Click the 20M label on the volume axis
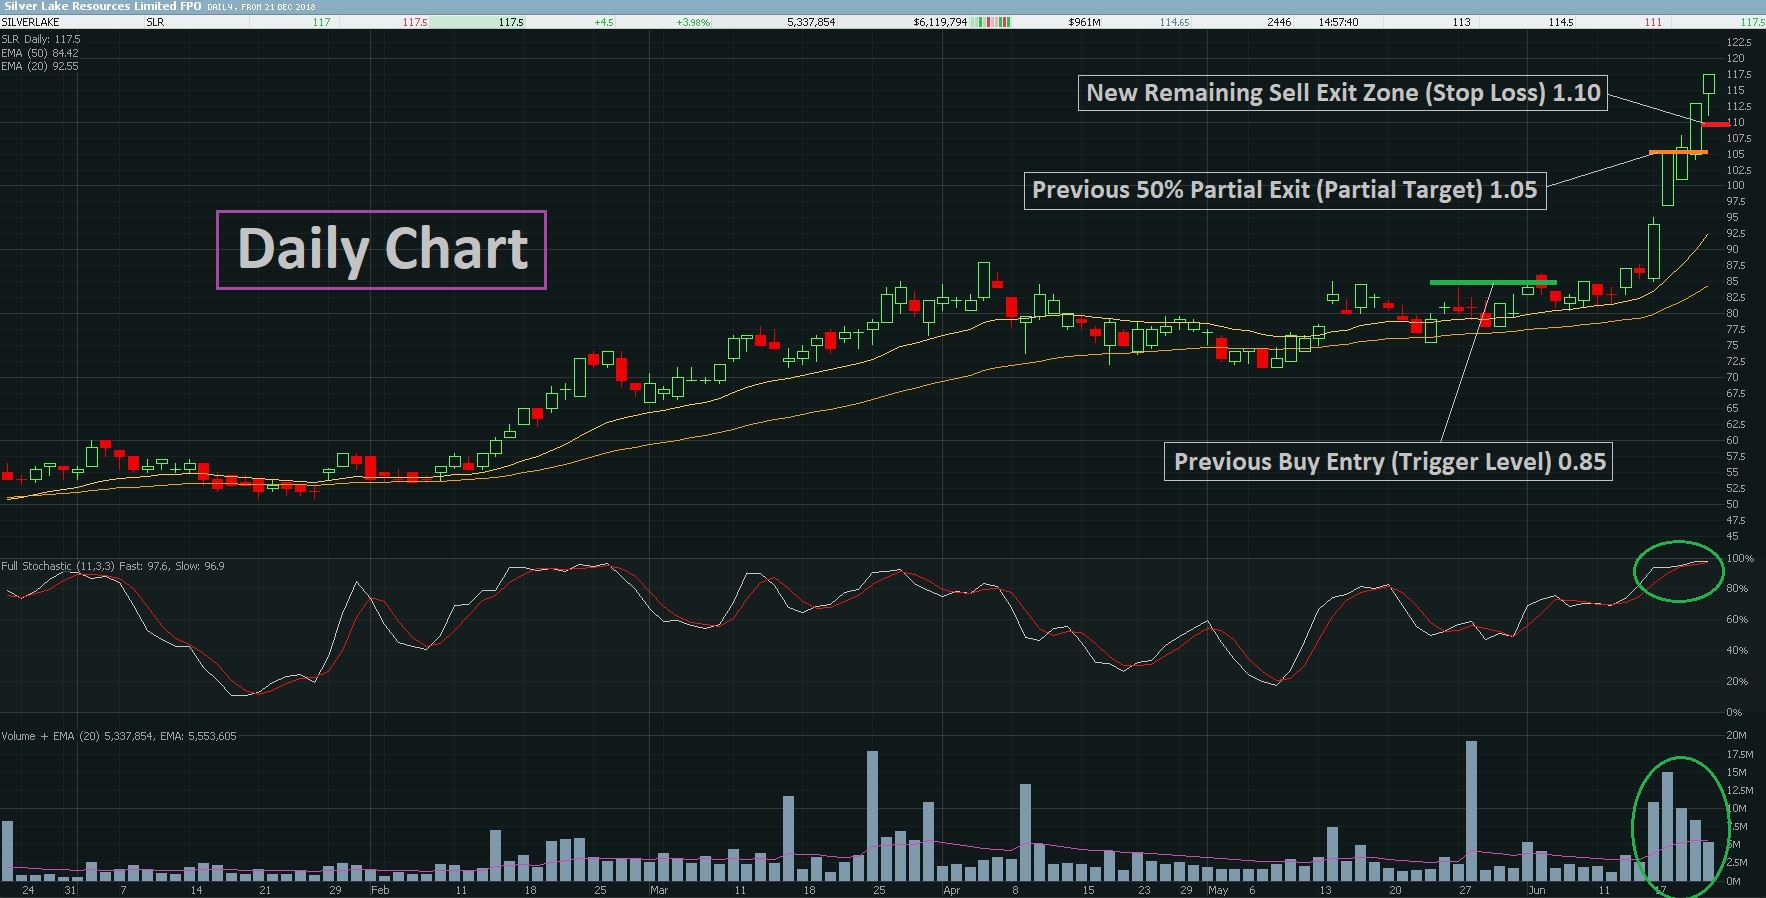This screenshot has height=898, width=1766. pyautogui.click(x=1737, y=735)
